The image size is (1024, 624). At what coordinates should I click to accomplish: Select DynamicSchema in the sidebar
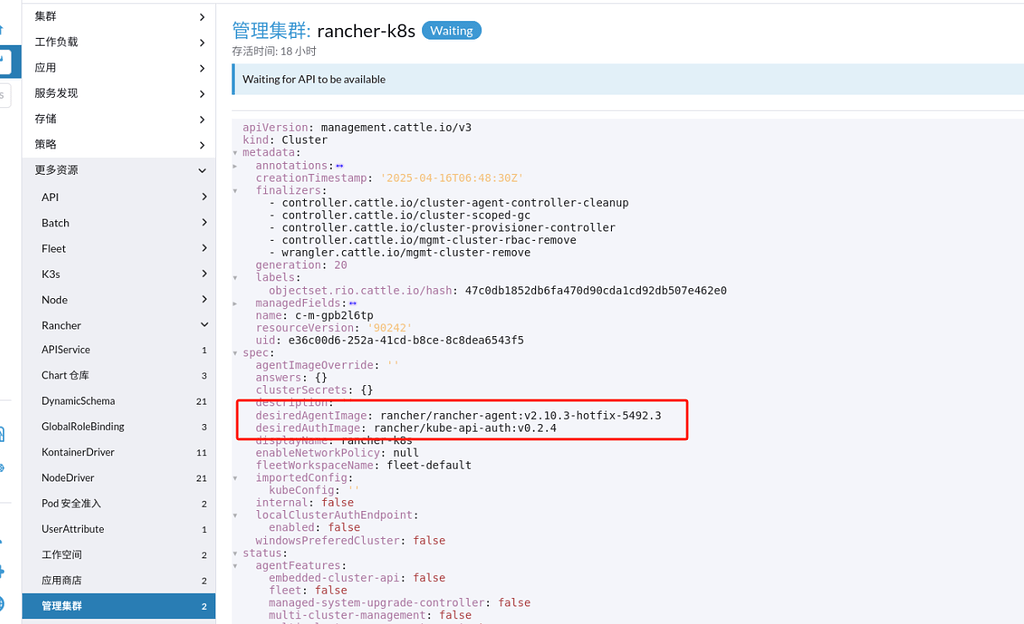(118, 400)
